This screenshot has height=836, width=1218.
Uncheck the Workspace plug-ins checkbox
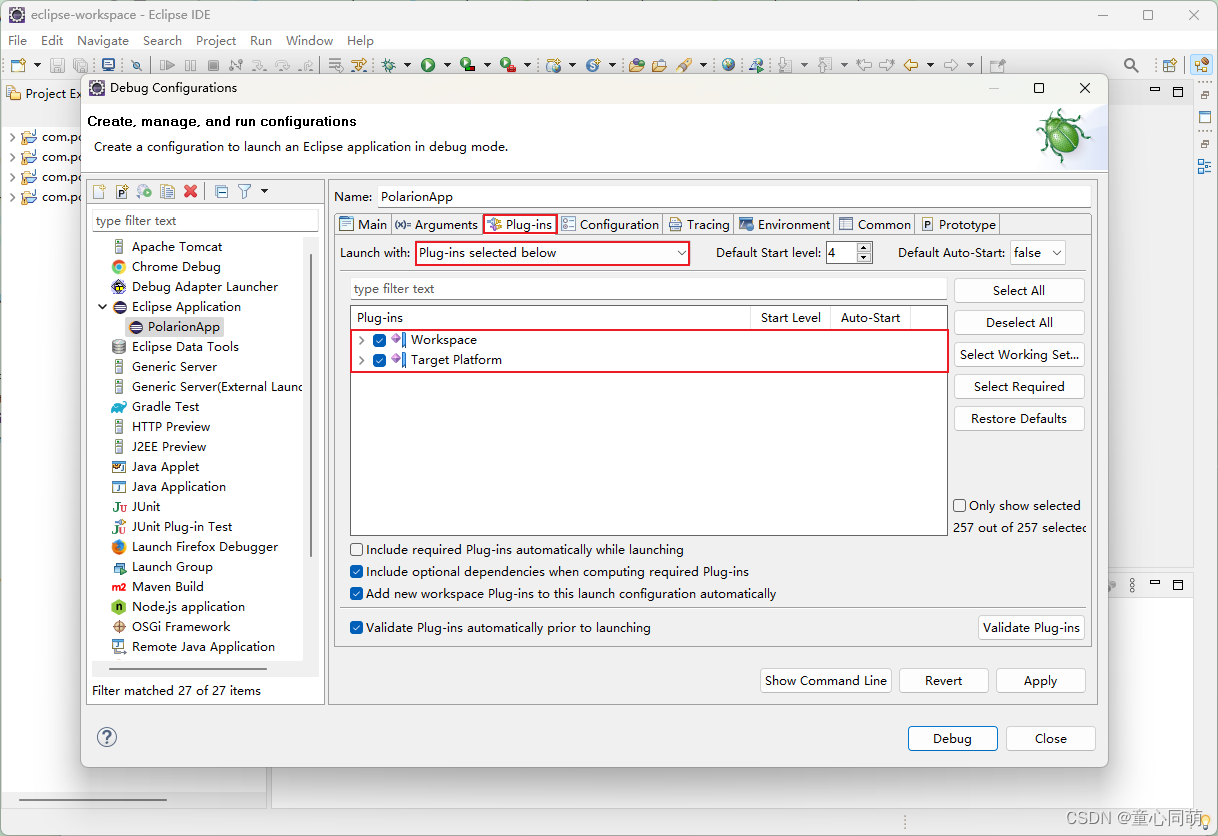point(379,340)
